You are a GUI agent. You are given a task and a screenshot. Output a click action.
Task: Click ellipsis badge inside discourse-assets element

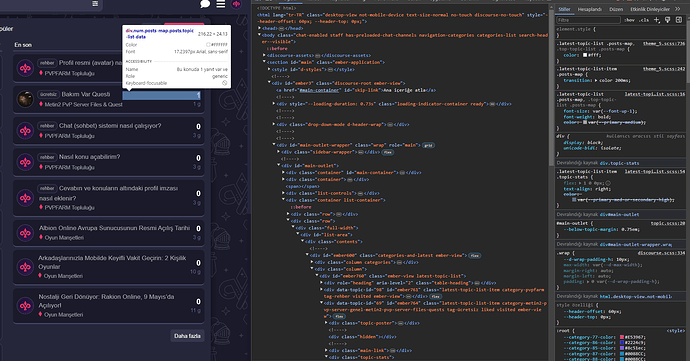pos(318,55)
